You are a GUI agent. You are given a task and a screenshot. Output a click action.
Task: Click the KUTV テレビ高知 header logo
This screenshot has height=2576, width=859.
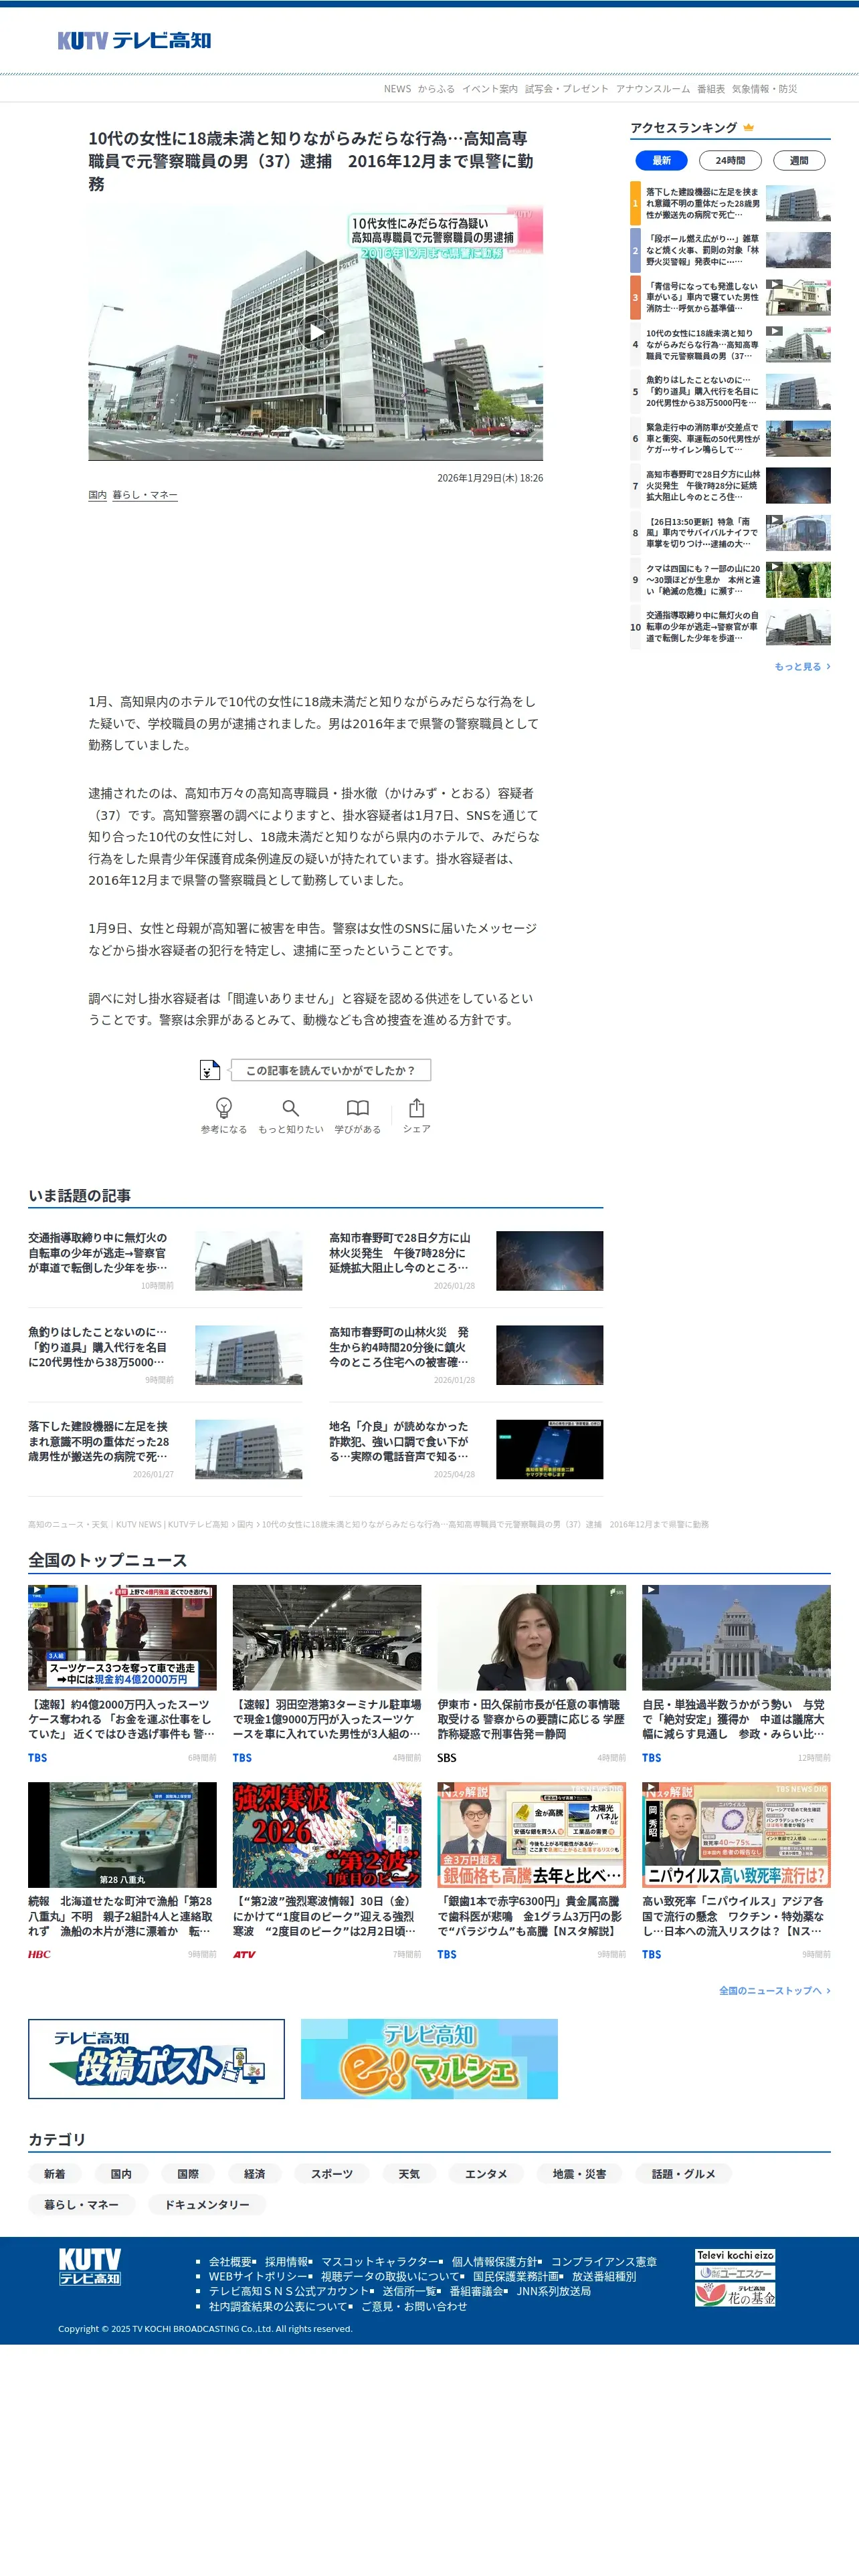pyautogui.click(x=134, y=40)
